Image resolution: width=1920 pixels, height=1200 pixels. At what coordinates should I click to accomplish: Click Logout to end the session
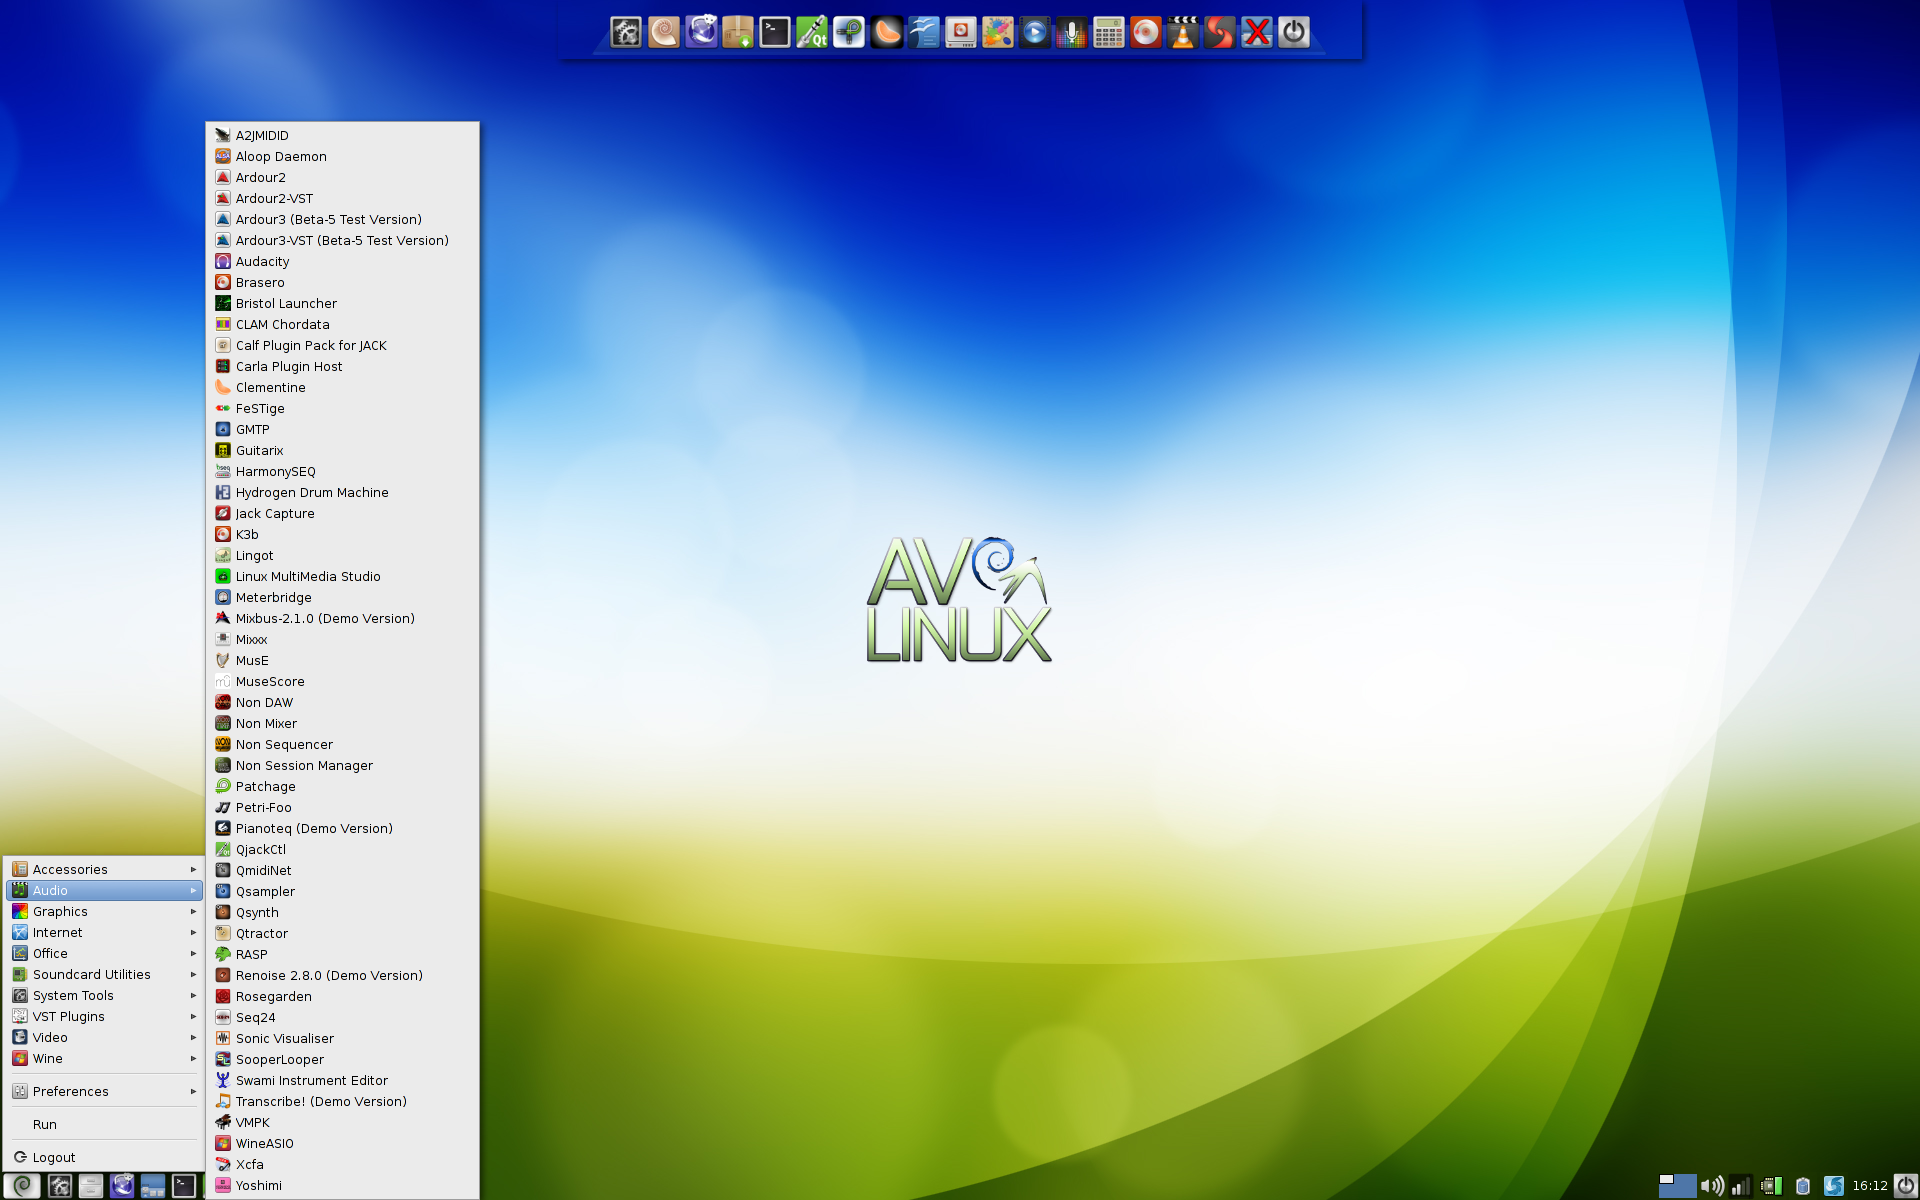55,1156
